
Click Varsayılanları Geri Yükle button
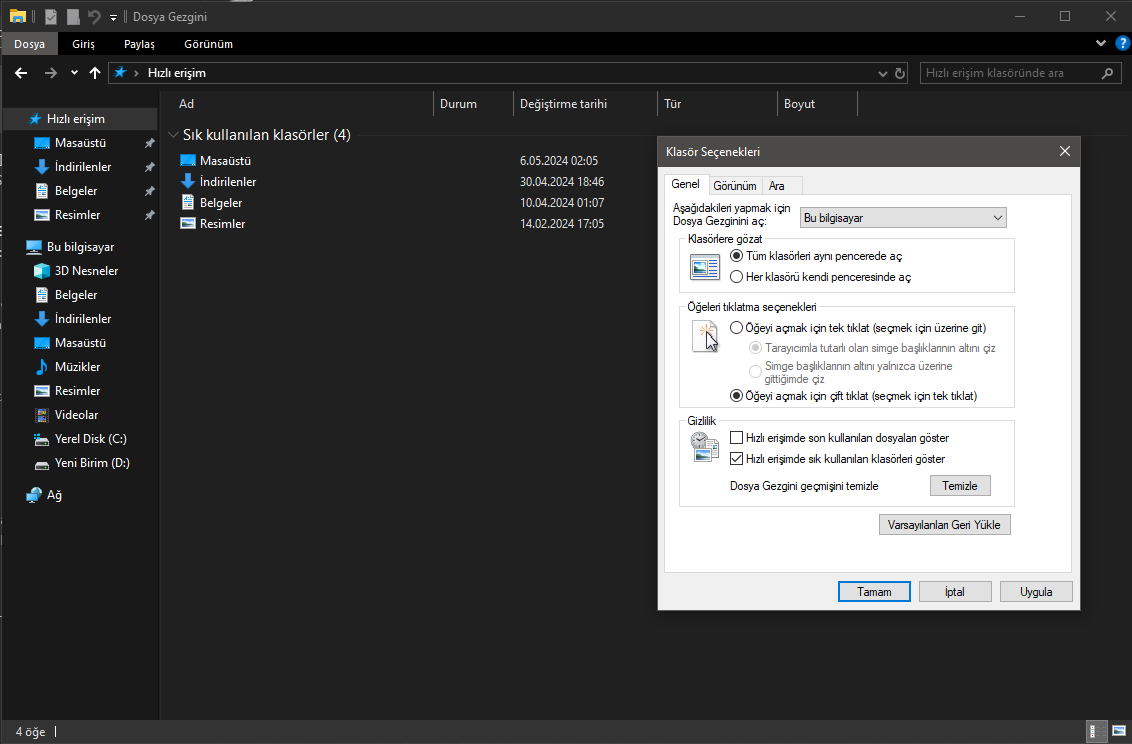pos(944,525)
